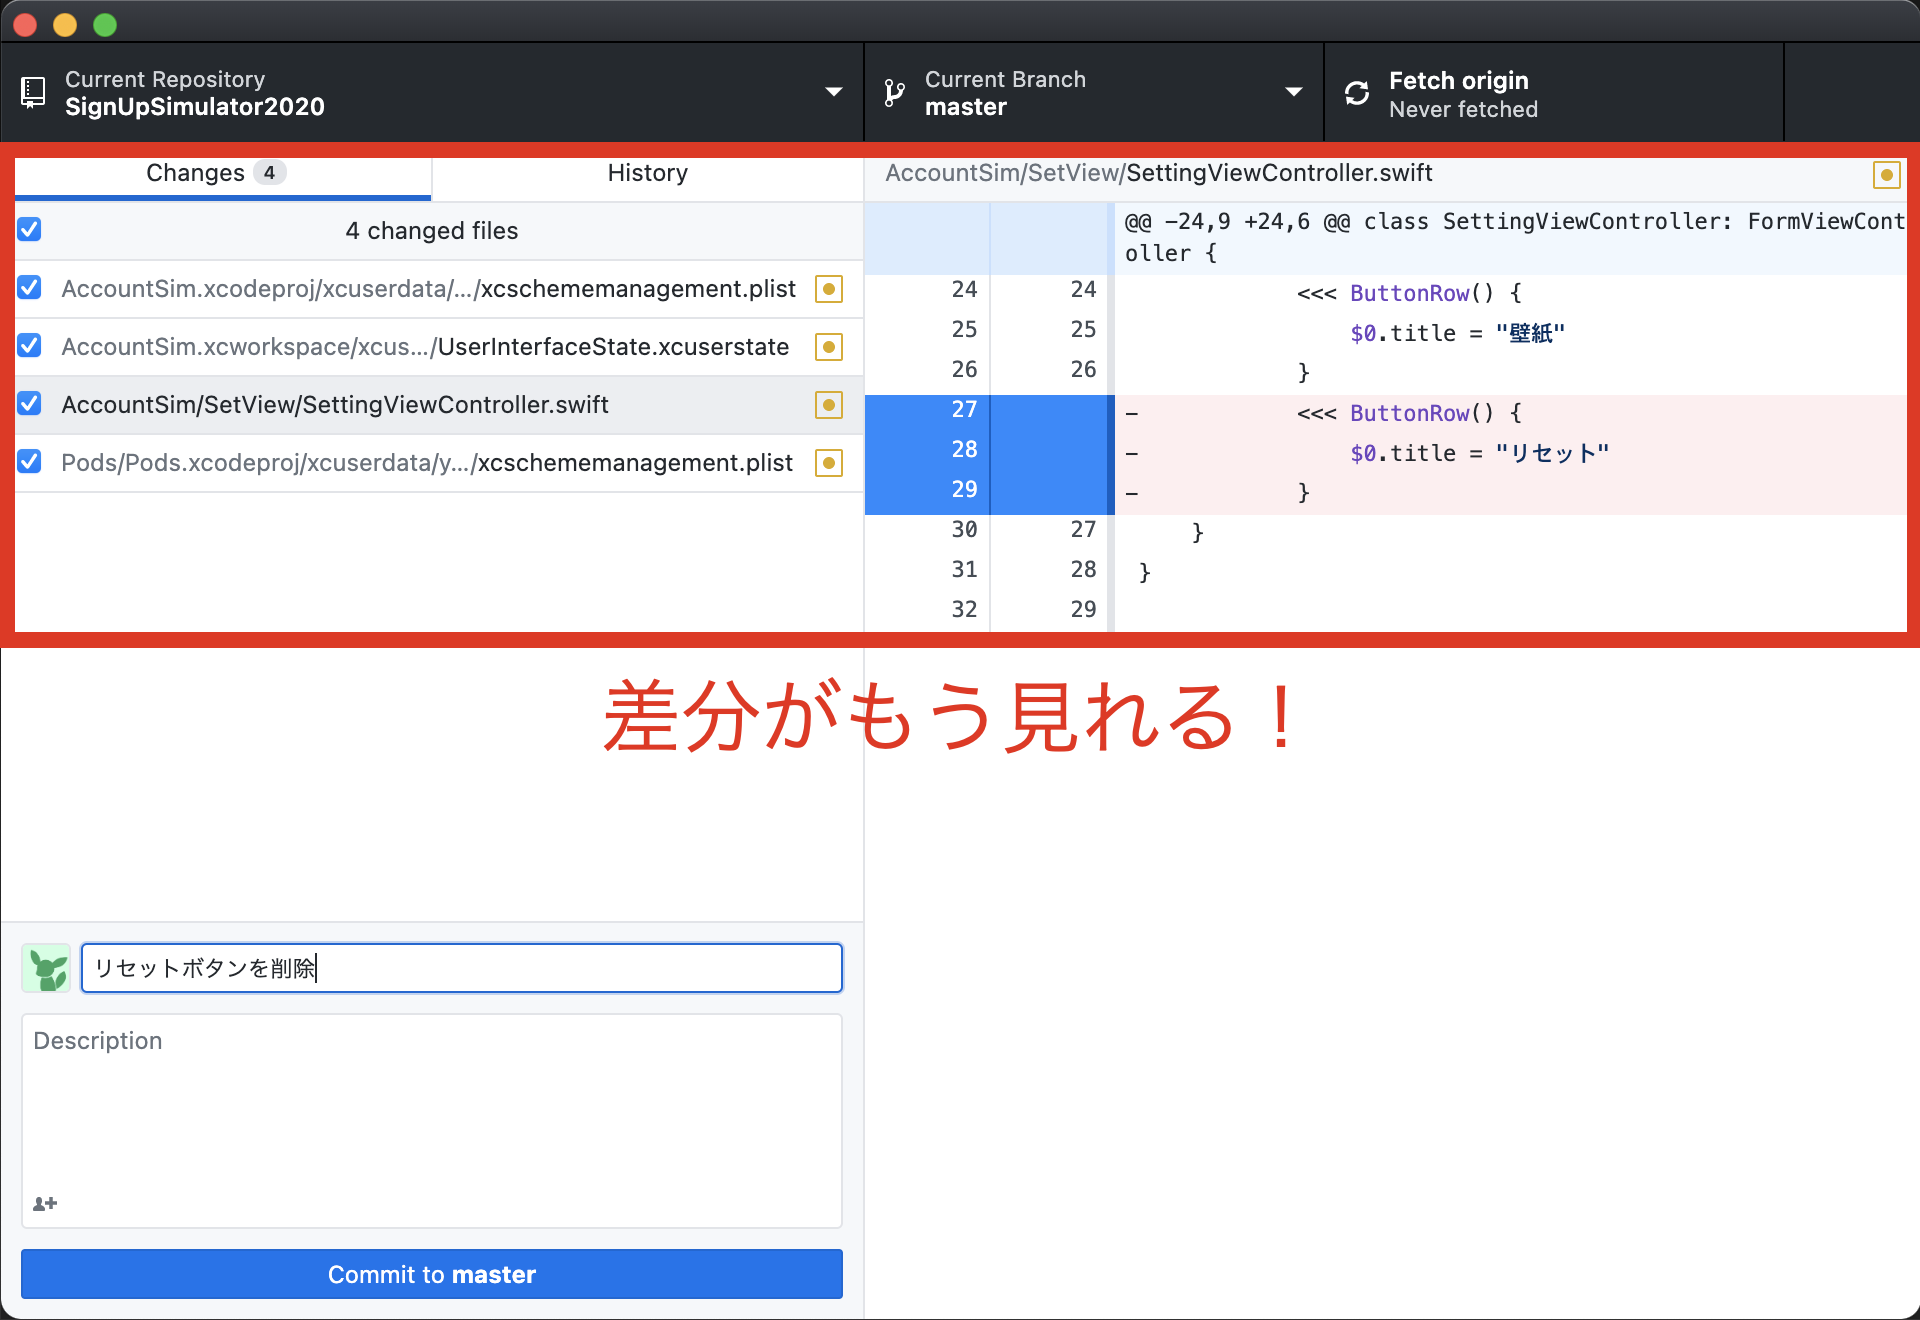Click the yellow dot next to UserInterfaceState.xcuserstate
Viewport: 1920px width, 1320px height.
click(x=829, y=347)
